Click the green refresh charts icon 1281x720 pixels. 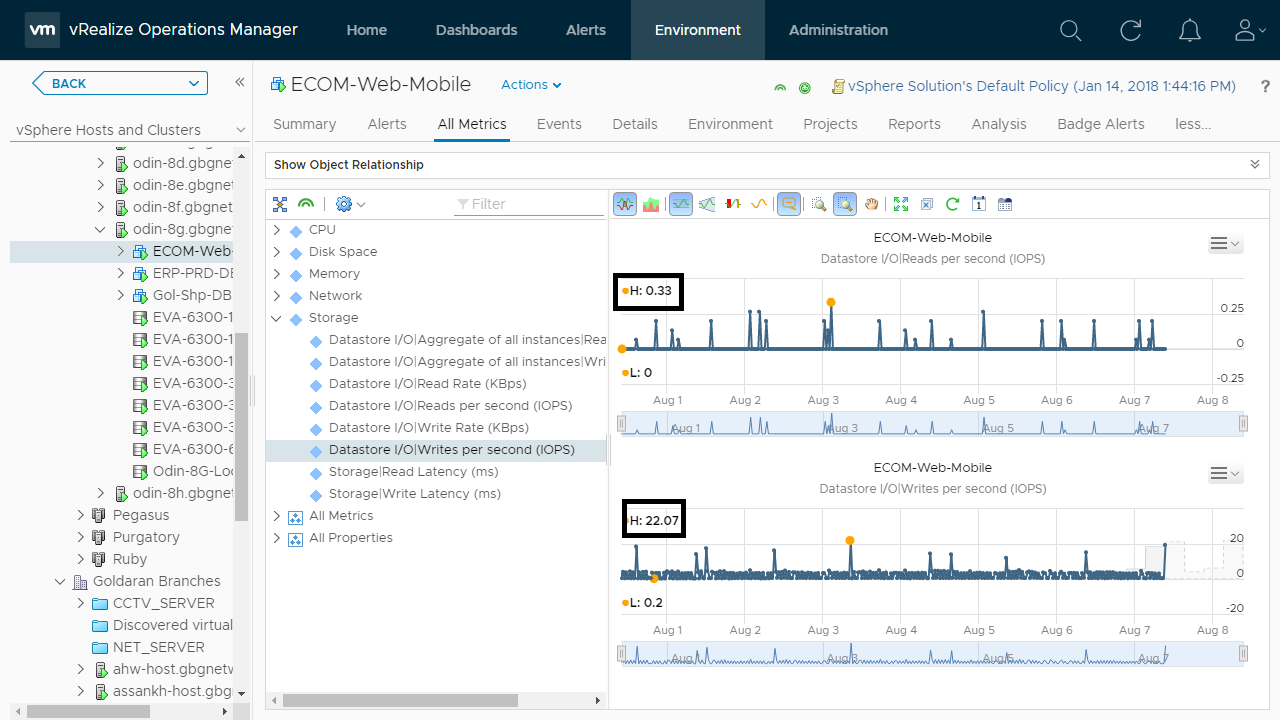click(x=952, y=204)
